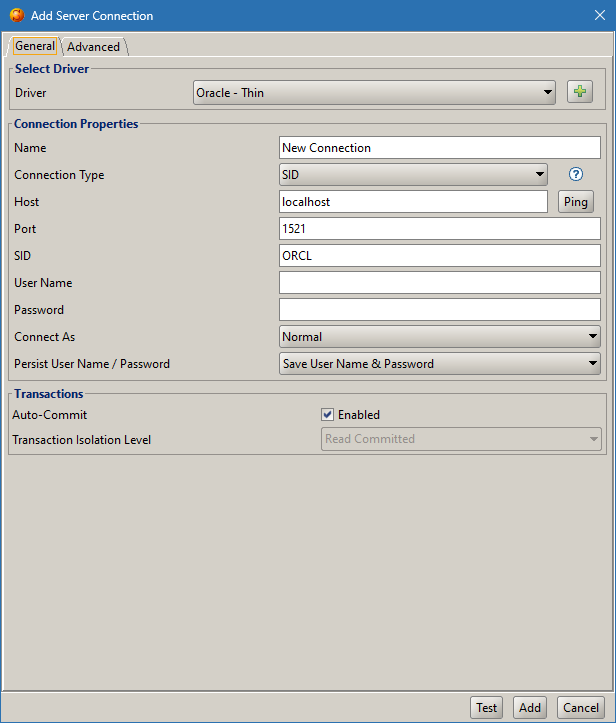Select the General tab

point(35,47)
